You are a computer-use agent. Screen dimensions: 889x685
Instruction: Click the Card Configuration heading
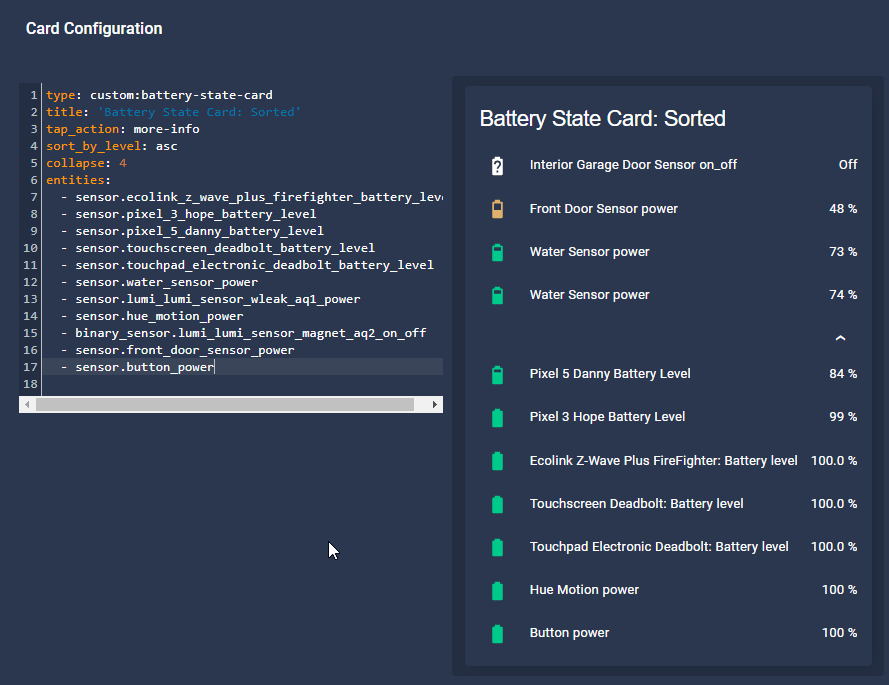[x=94, y=28]
